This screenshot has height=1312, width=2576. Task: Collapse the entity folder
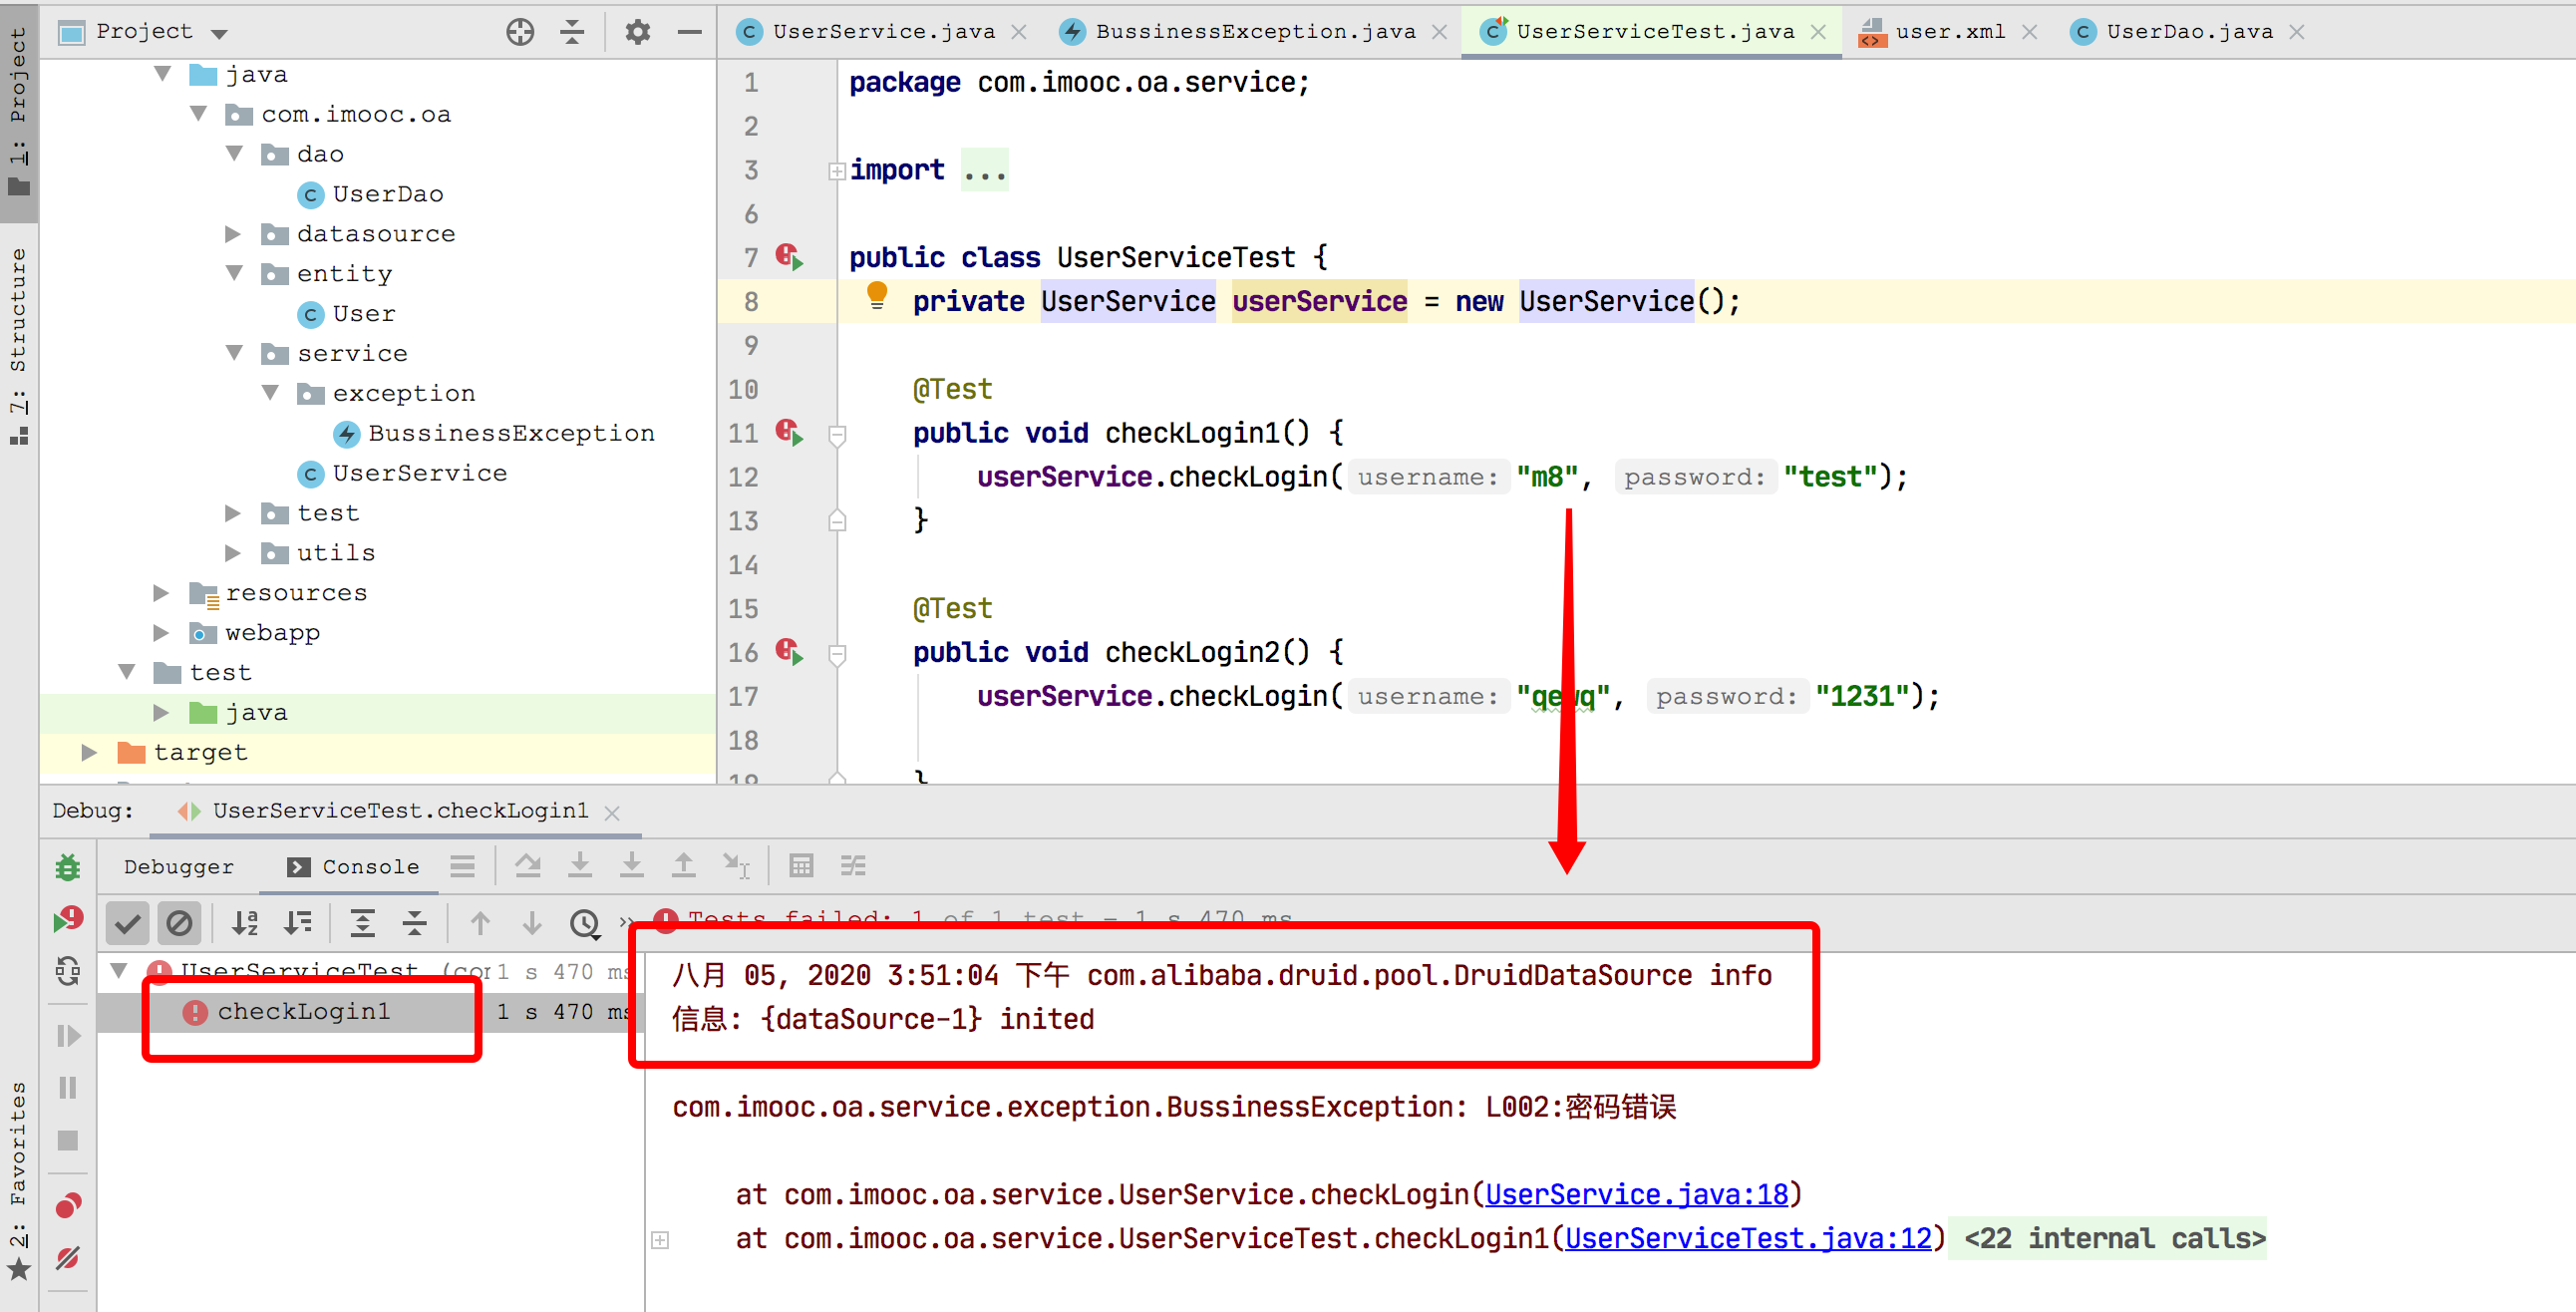[235, 273]
